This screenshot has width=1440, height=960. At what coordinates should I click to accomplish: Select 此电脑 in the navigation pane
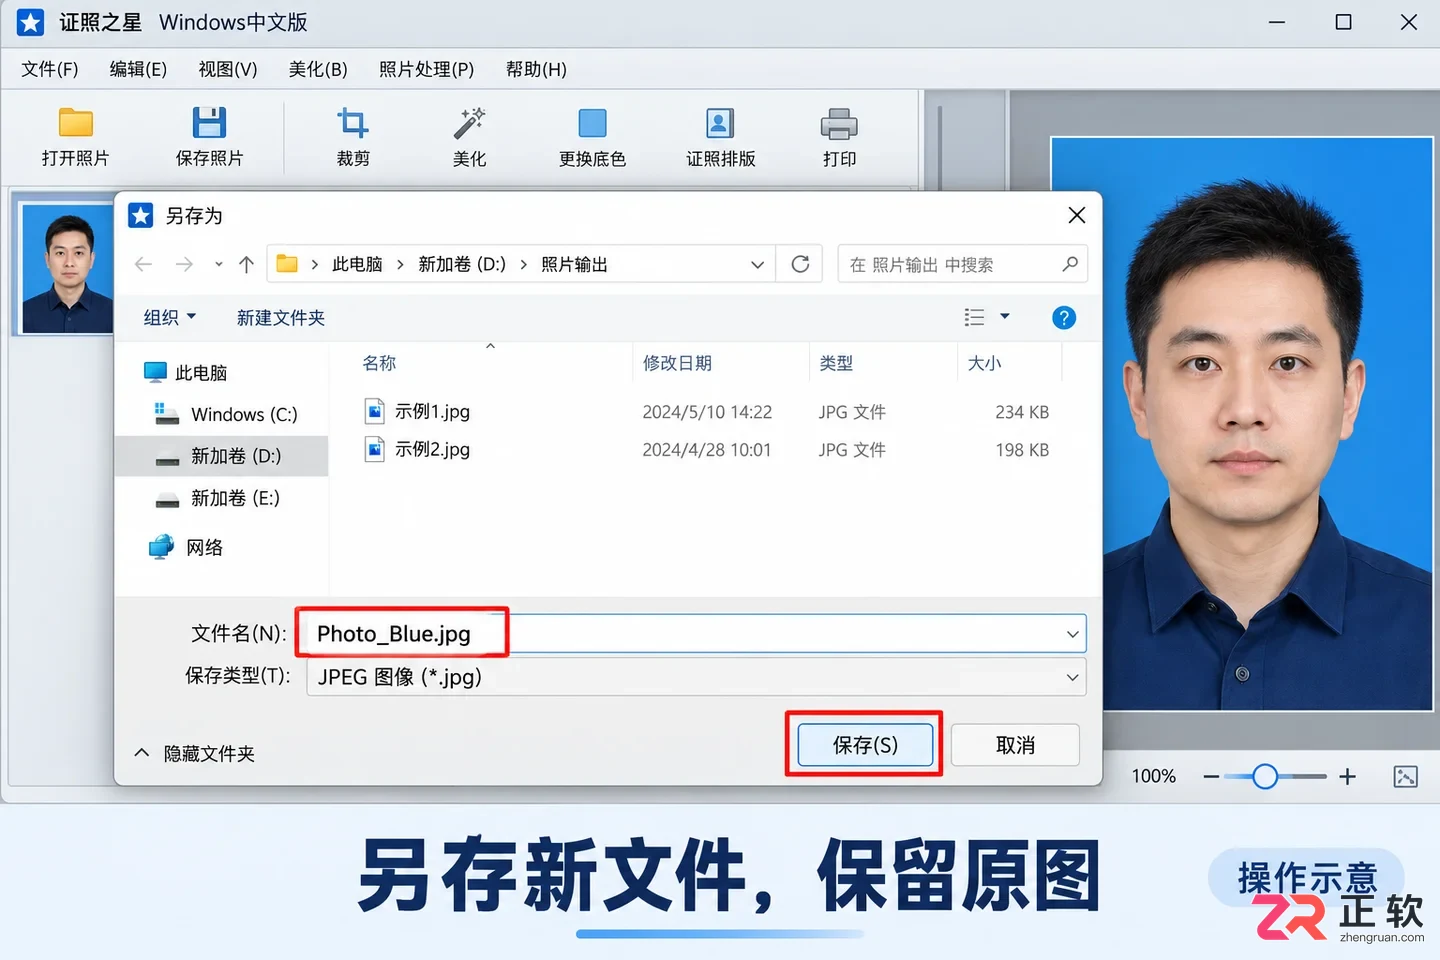coord(186,373)
